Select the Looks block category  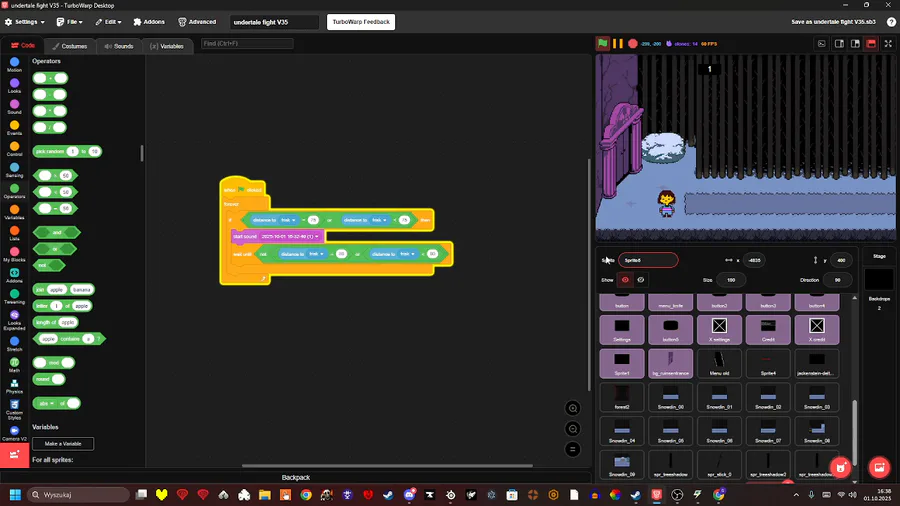14,85
